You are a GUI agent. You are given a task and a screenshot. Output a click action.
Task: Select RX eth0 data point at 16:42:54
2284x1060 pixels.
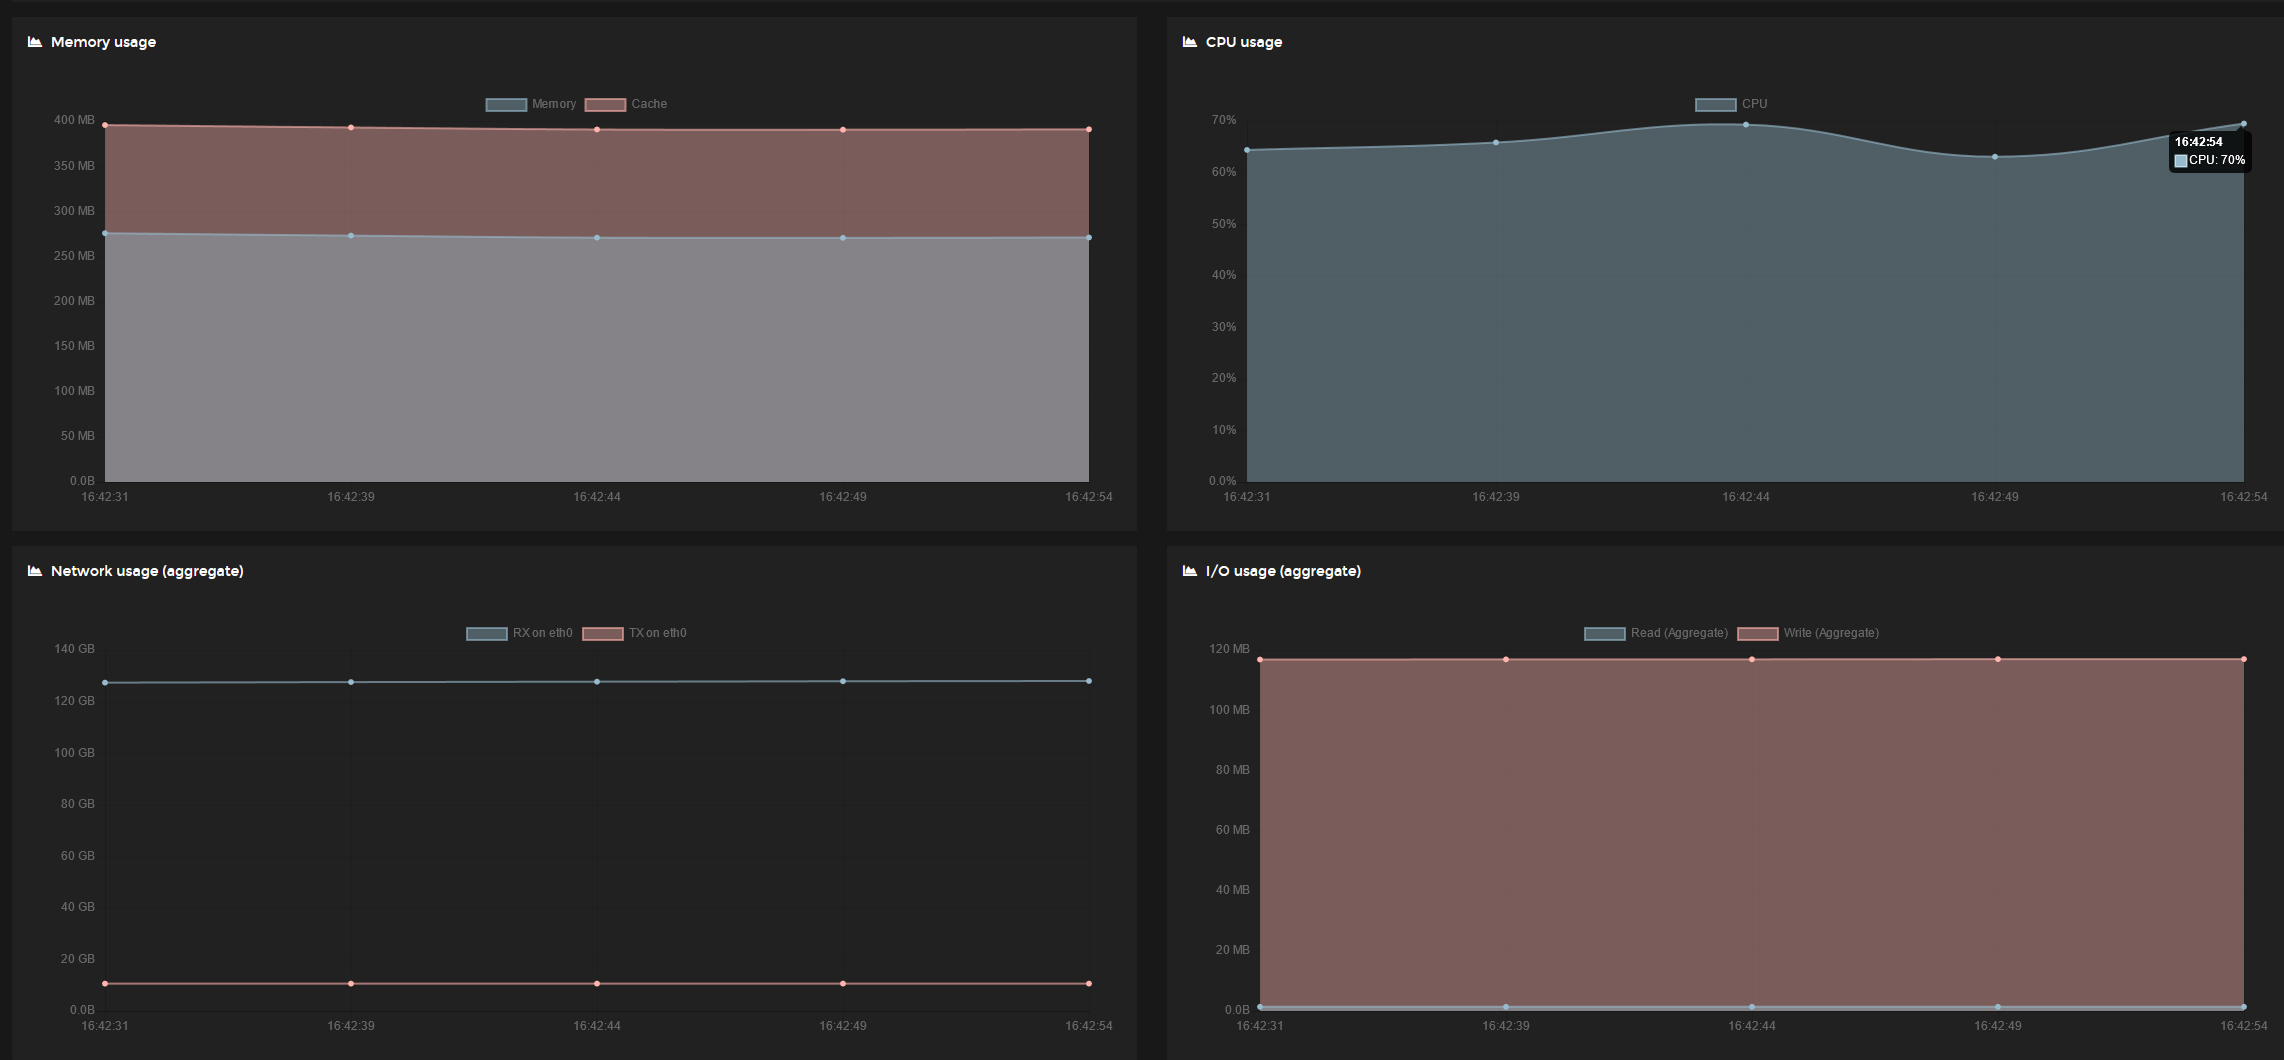[x=1089, y=681]
